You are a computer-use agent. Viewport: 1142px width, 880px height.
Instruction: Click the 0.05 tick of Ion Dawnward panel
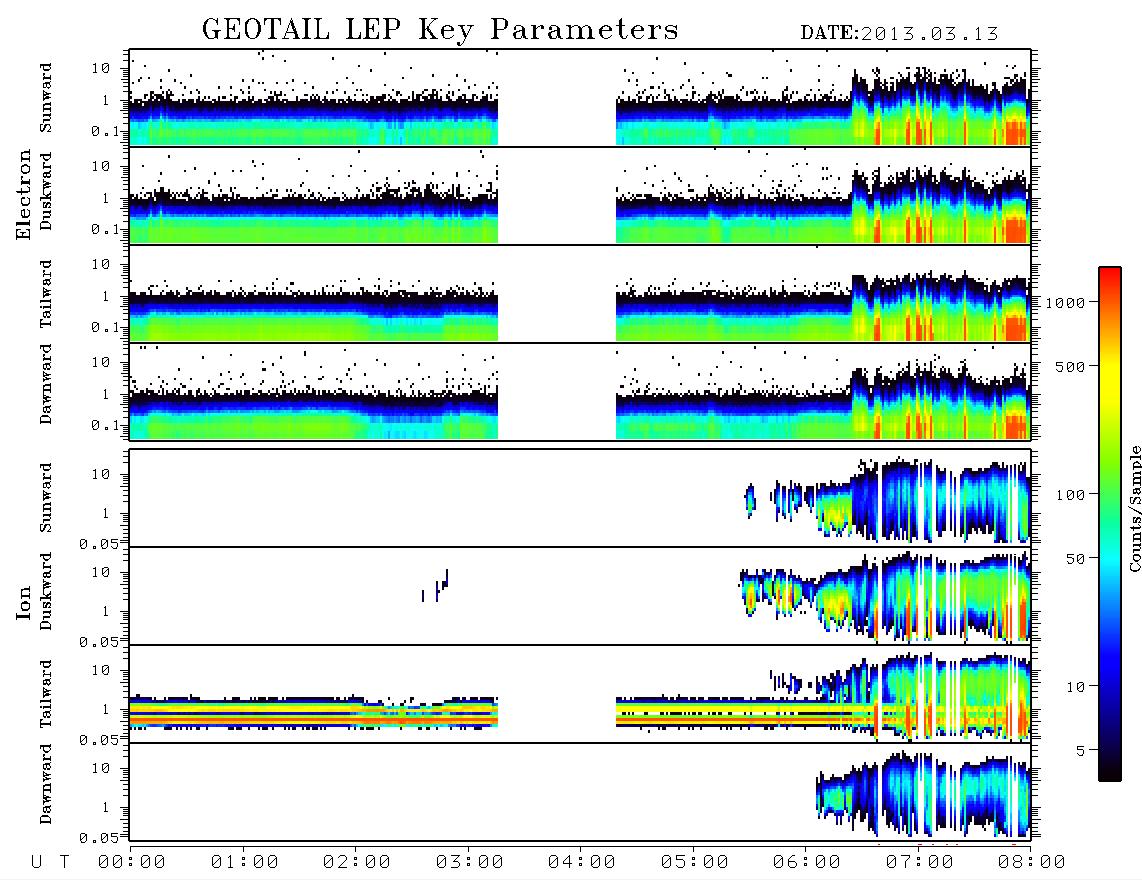tap(98, 838)
